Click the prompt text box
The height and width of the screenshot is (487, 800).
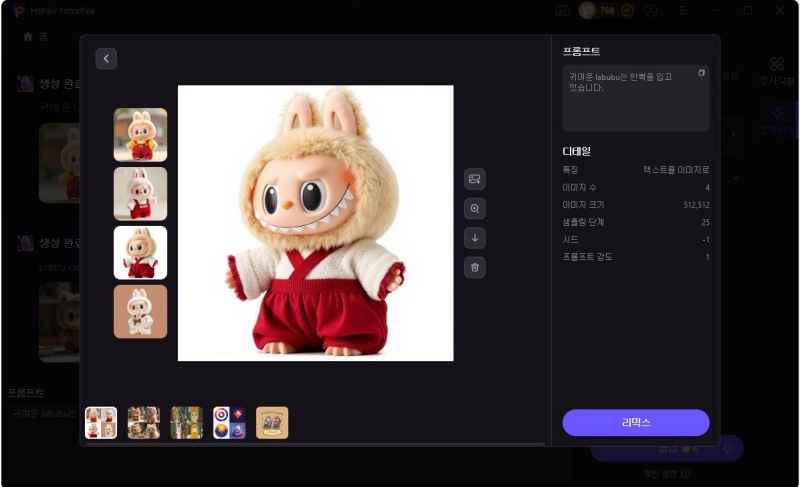pyautogui.click(x=636, y=98)
